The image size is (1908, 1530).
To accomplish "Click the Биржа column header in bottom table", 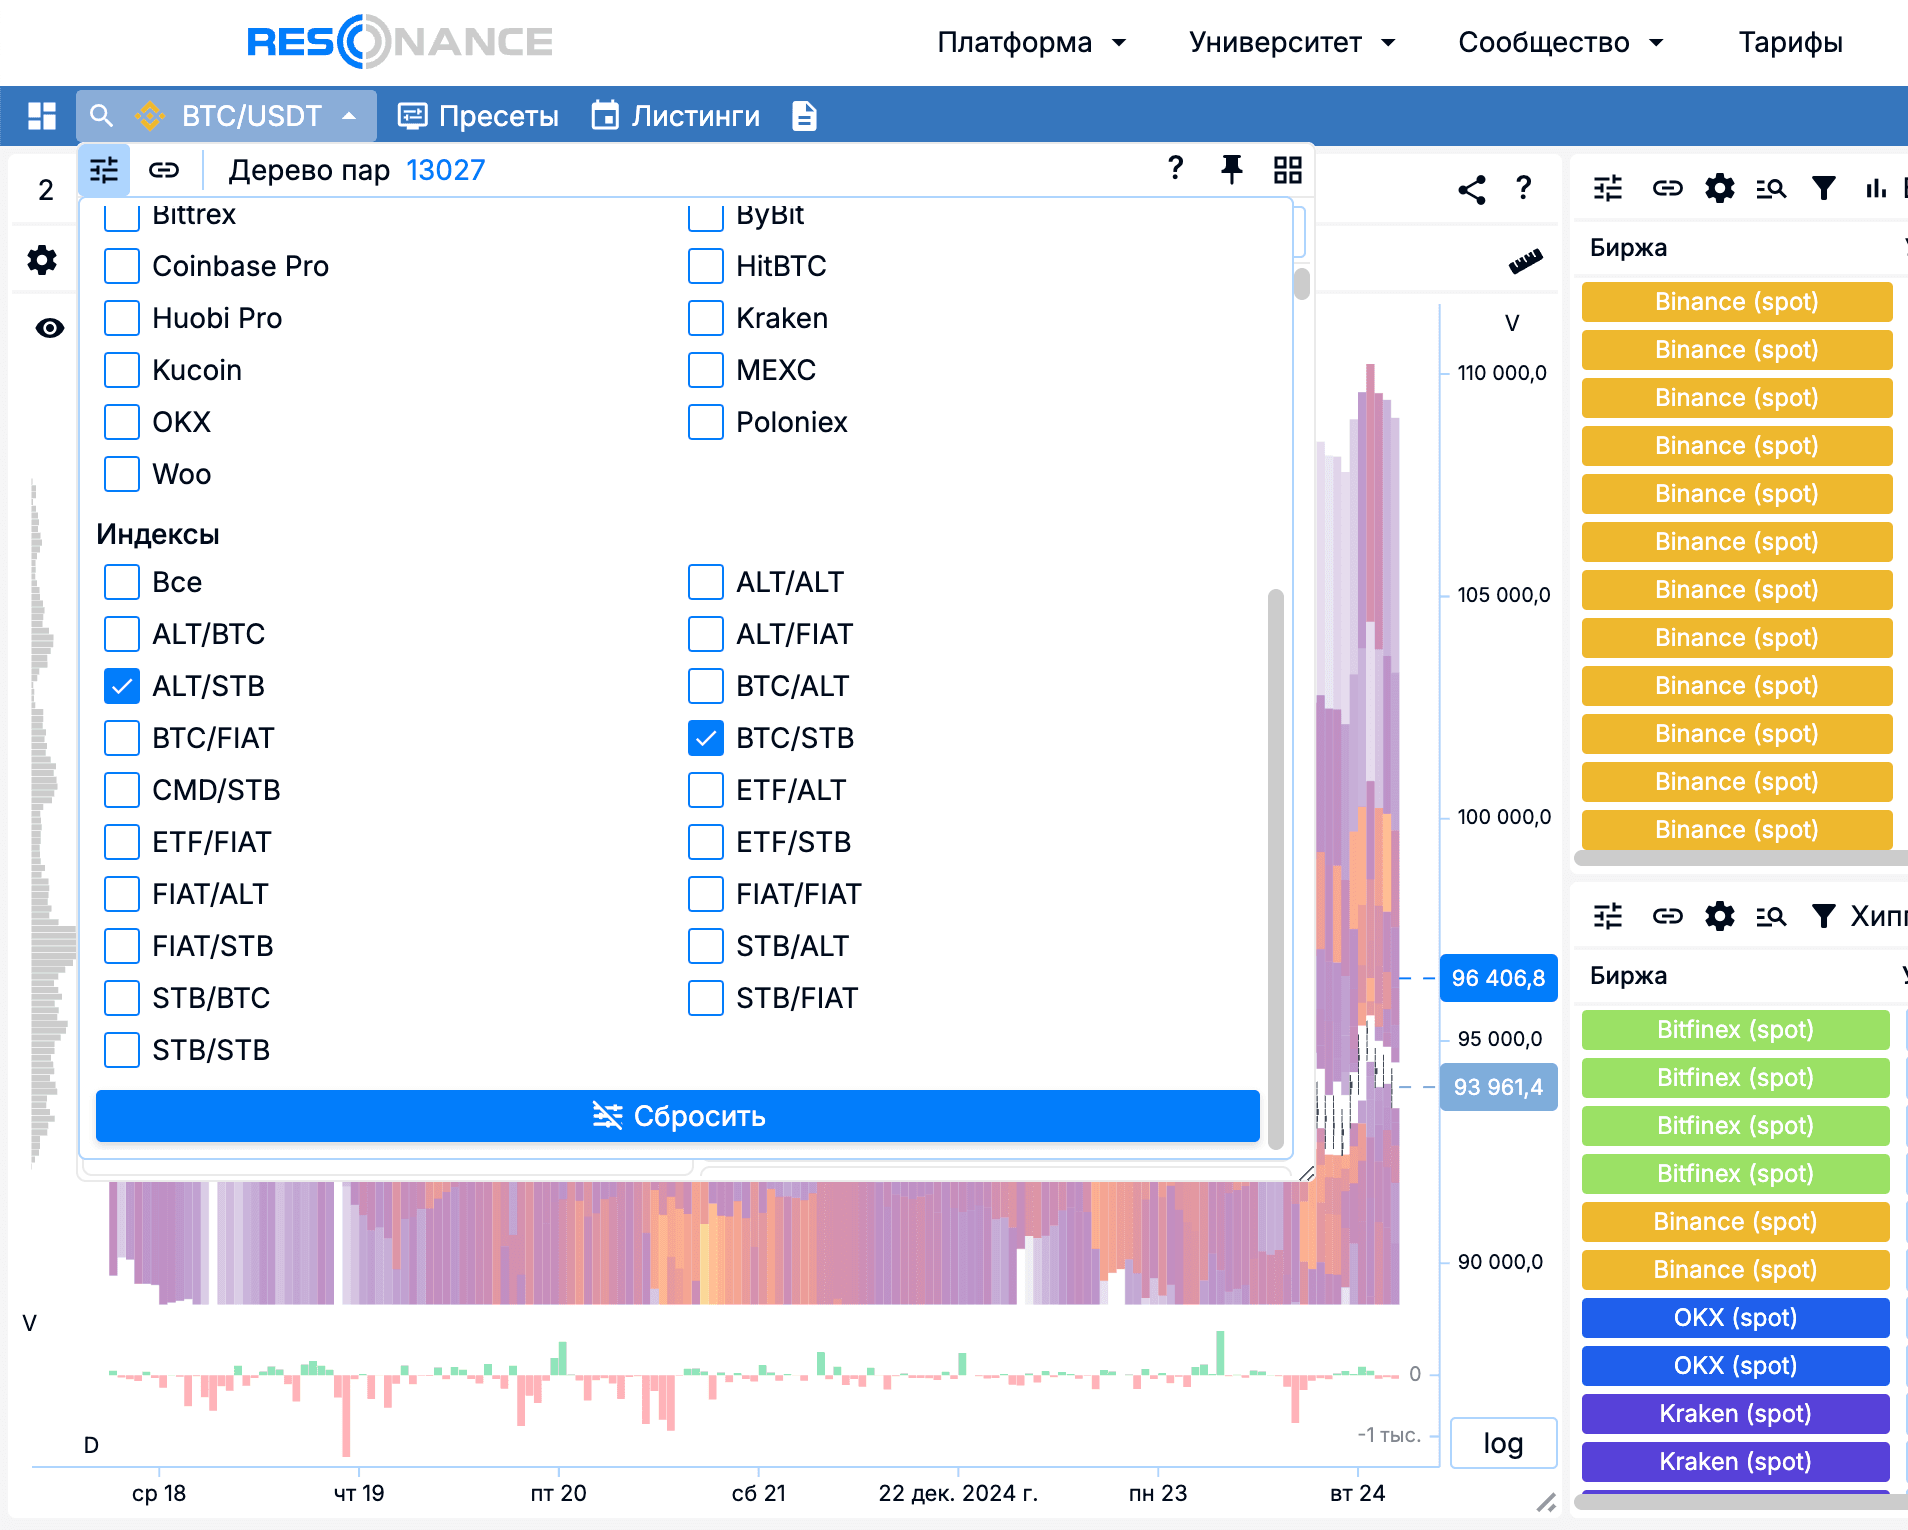I will pos(1628,976).
